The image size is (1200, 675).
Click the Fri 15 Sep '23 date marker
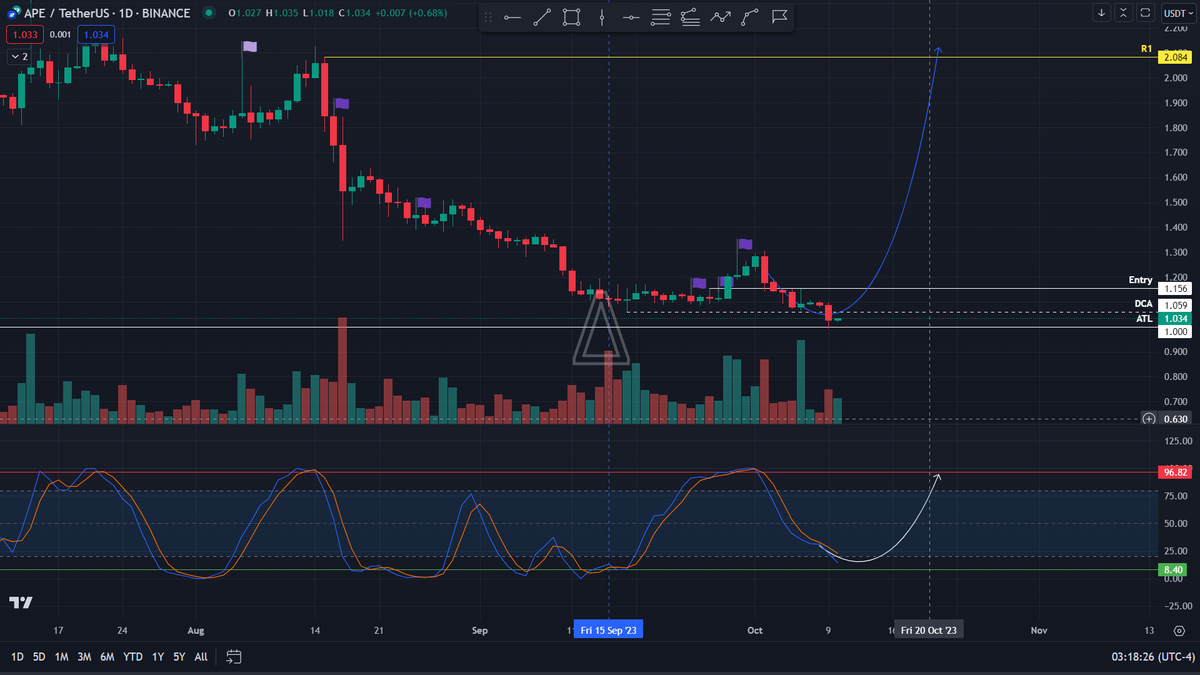[x=608, y=631]
